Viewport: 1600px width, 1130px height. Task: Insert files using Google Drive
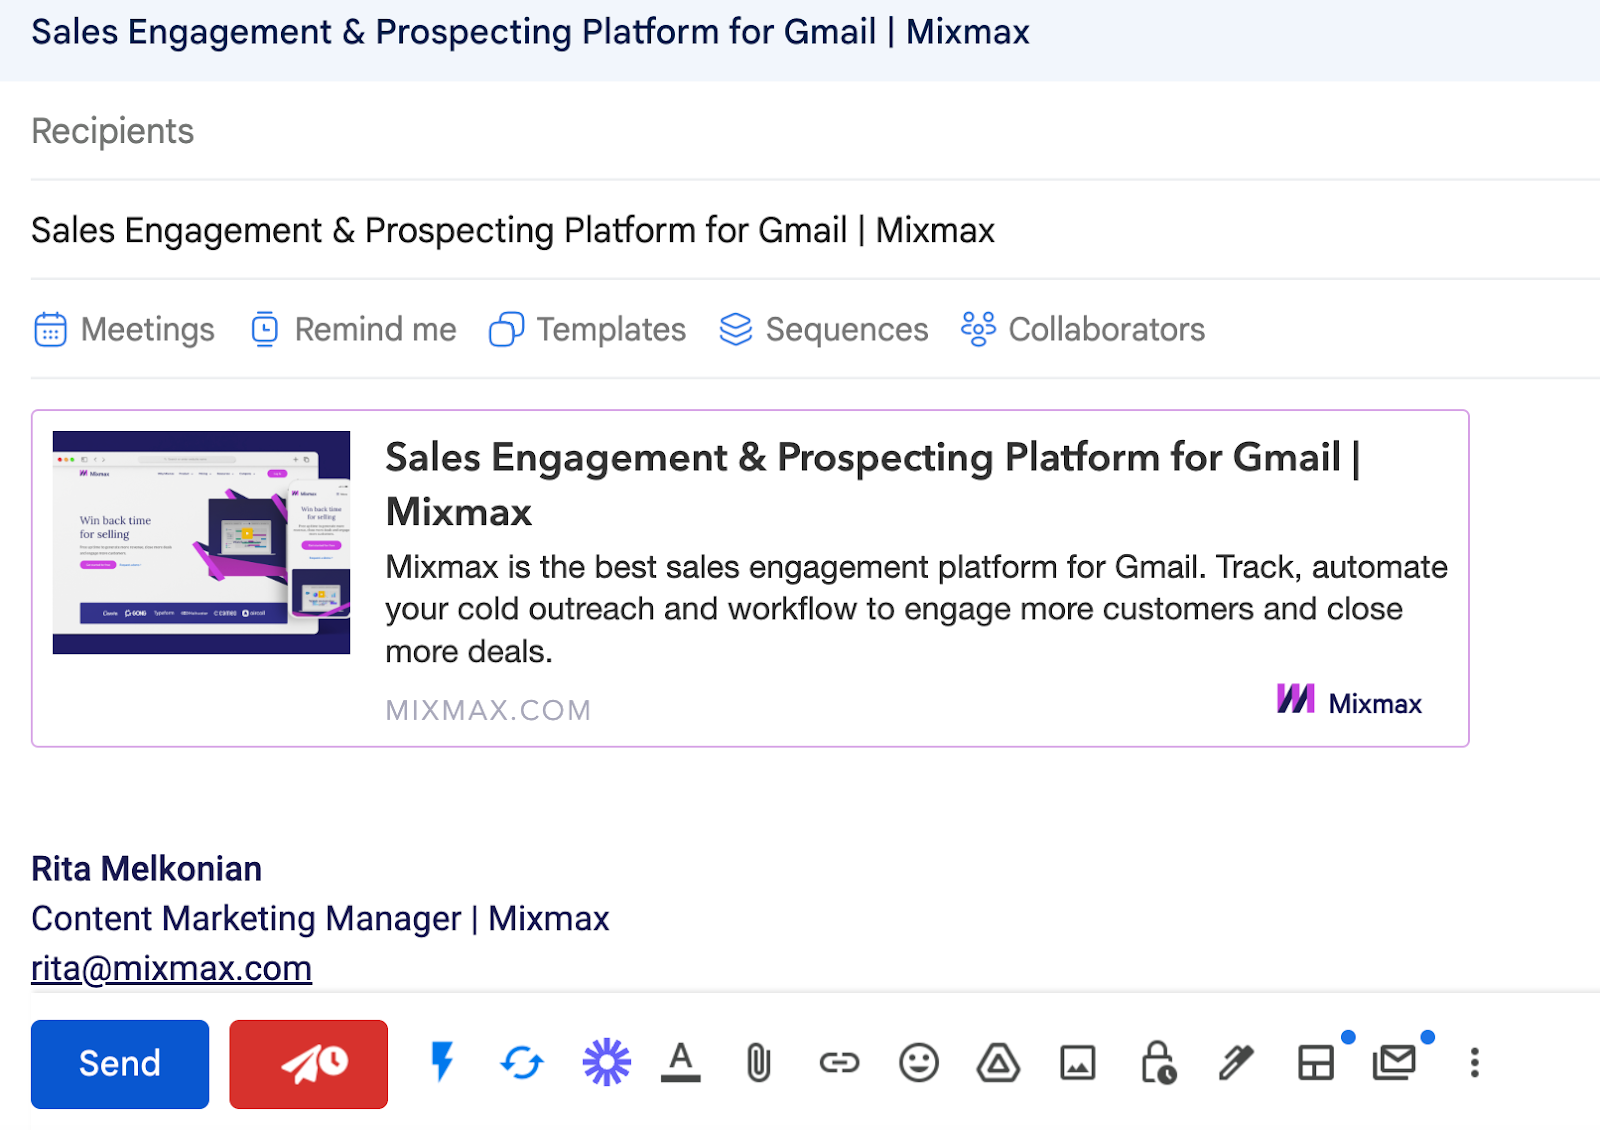coord(999,1064)
